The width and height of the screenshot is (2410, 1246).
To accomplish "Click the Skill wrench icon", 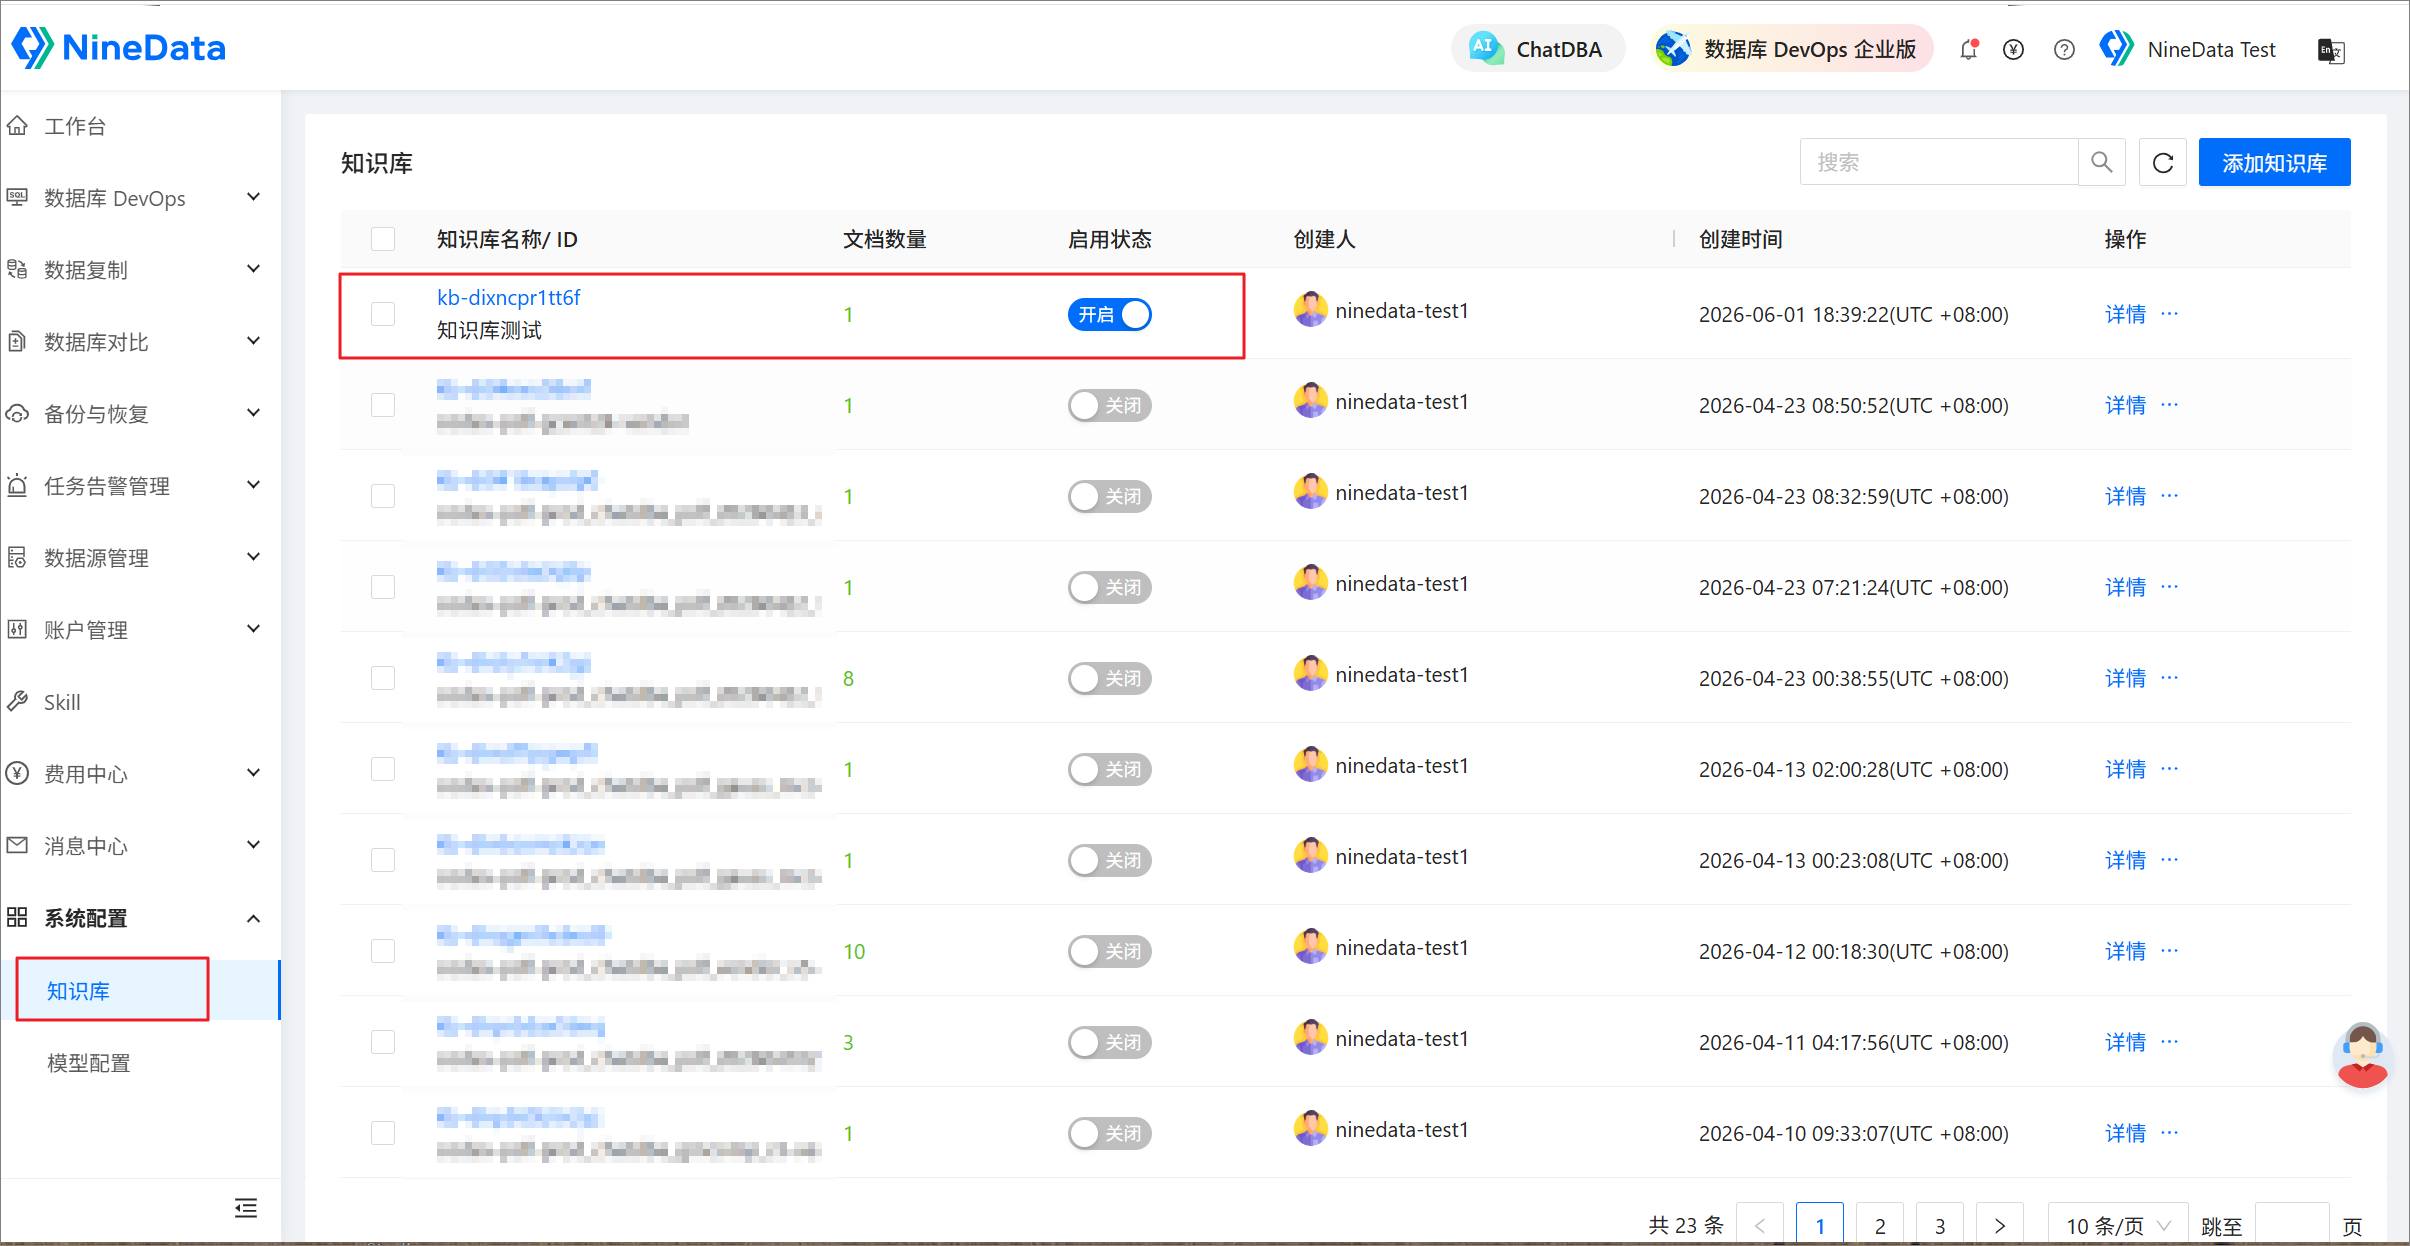I will (18, 702).
